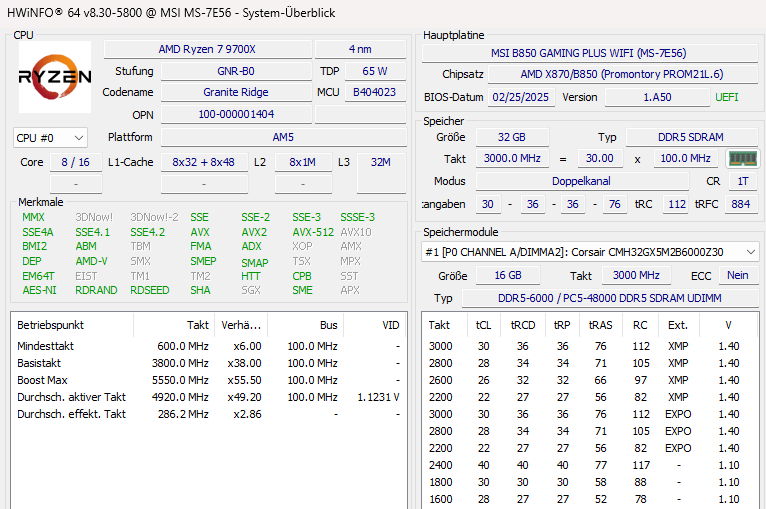The height and width of the screenshot is (509, 766).
Task: Click the MSI B850 GAMING PLUS WIFI mainboard field
Action: coord(589,53)
